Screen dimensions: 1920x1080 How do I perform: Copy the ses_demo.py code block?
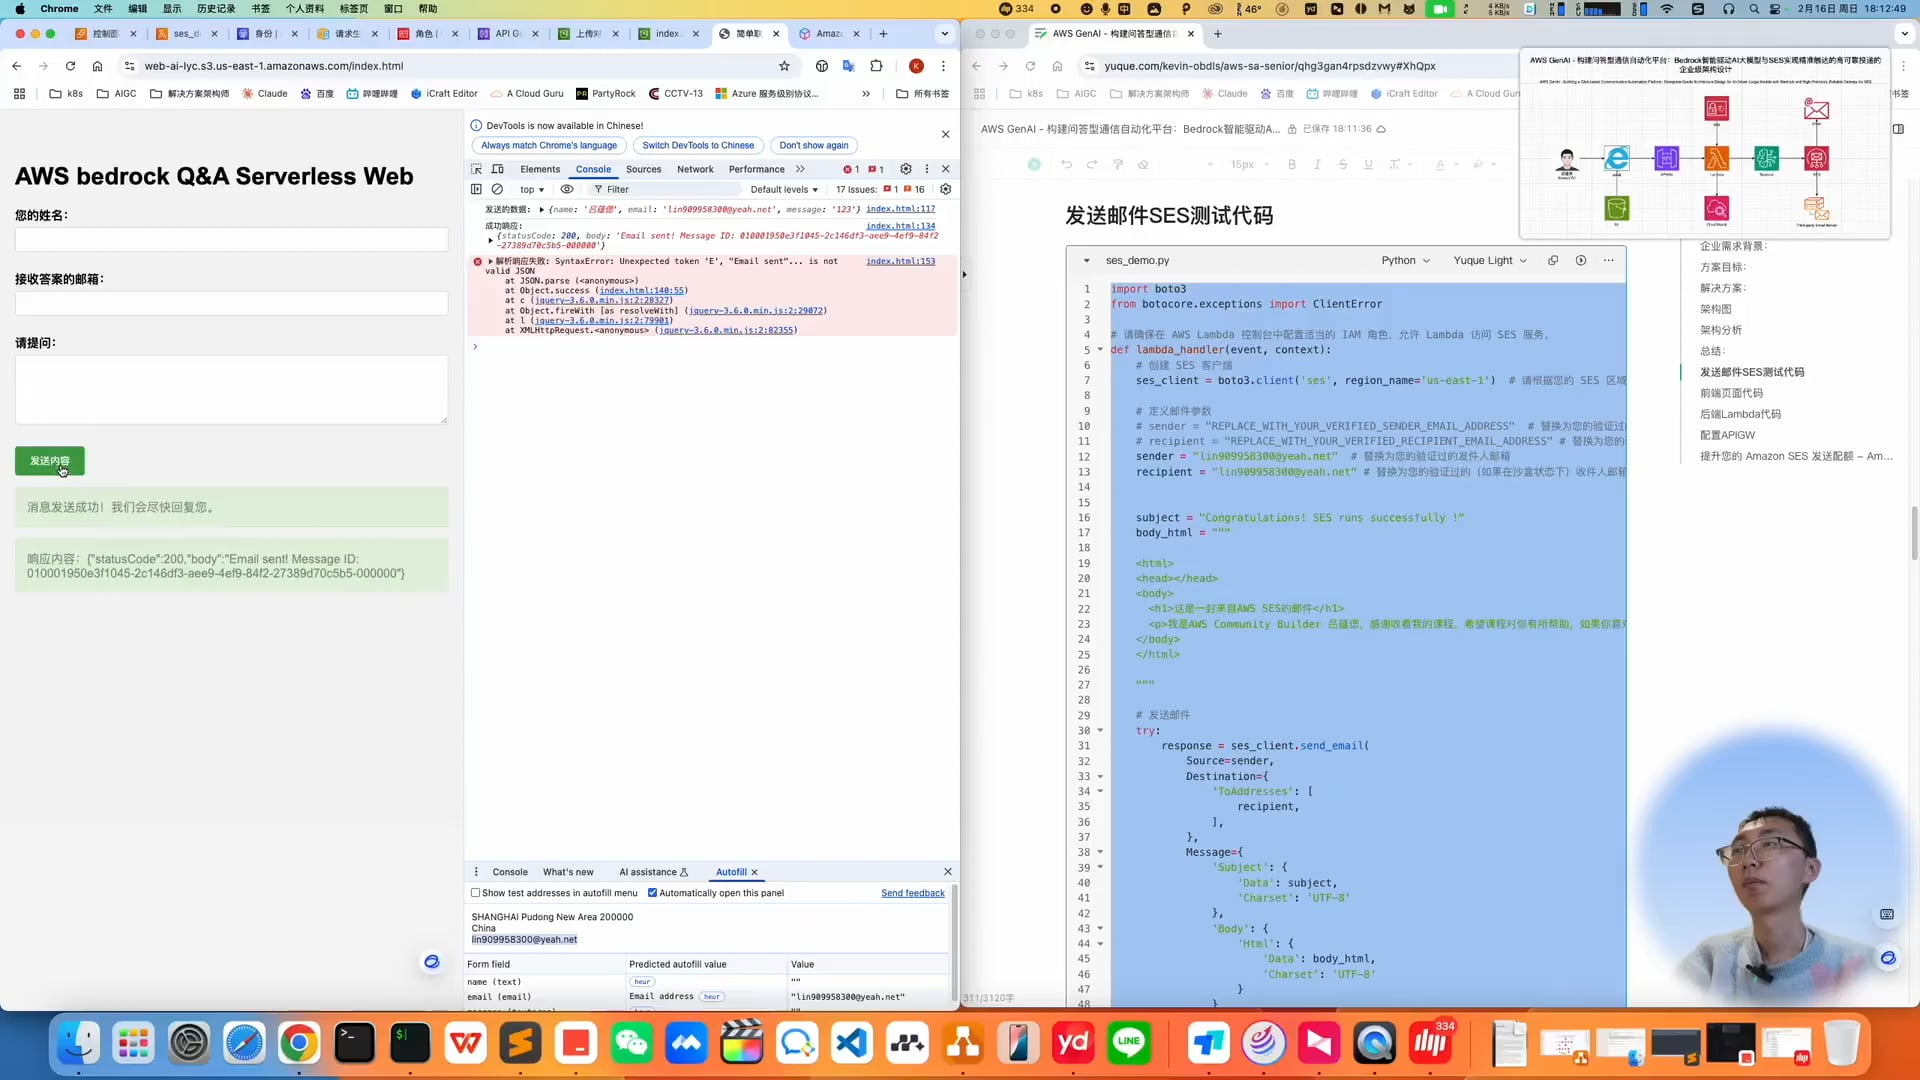[x=1553, y=260]
